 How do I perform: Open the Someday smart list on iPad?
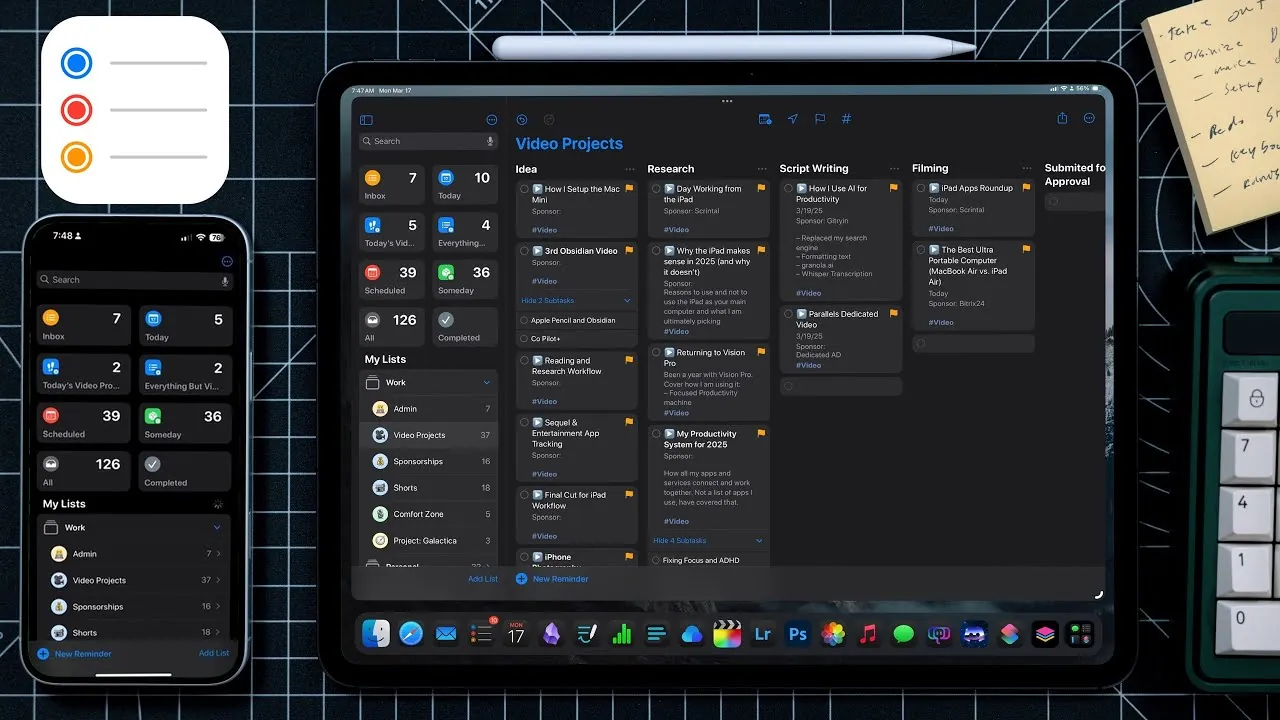465,279
